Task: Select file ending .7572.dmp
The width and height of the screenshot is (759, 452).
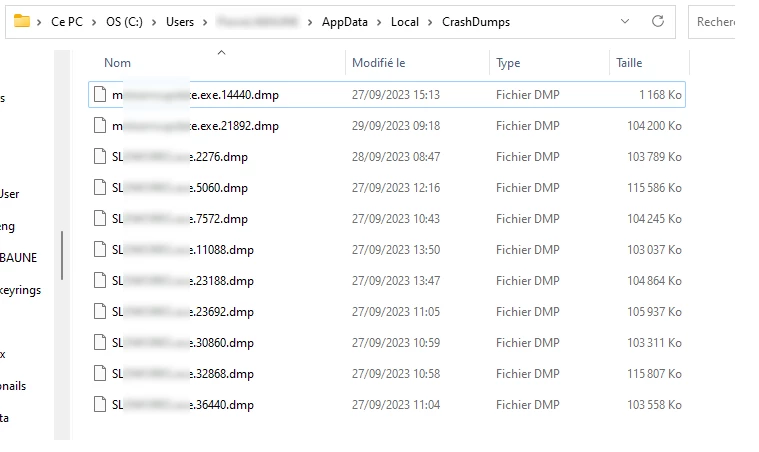Action: click(387, 219)
